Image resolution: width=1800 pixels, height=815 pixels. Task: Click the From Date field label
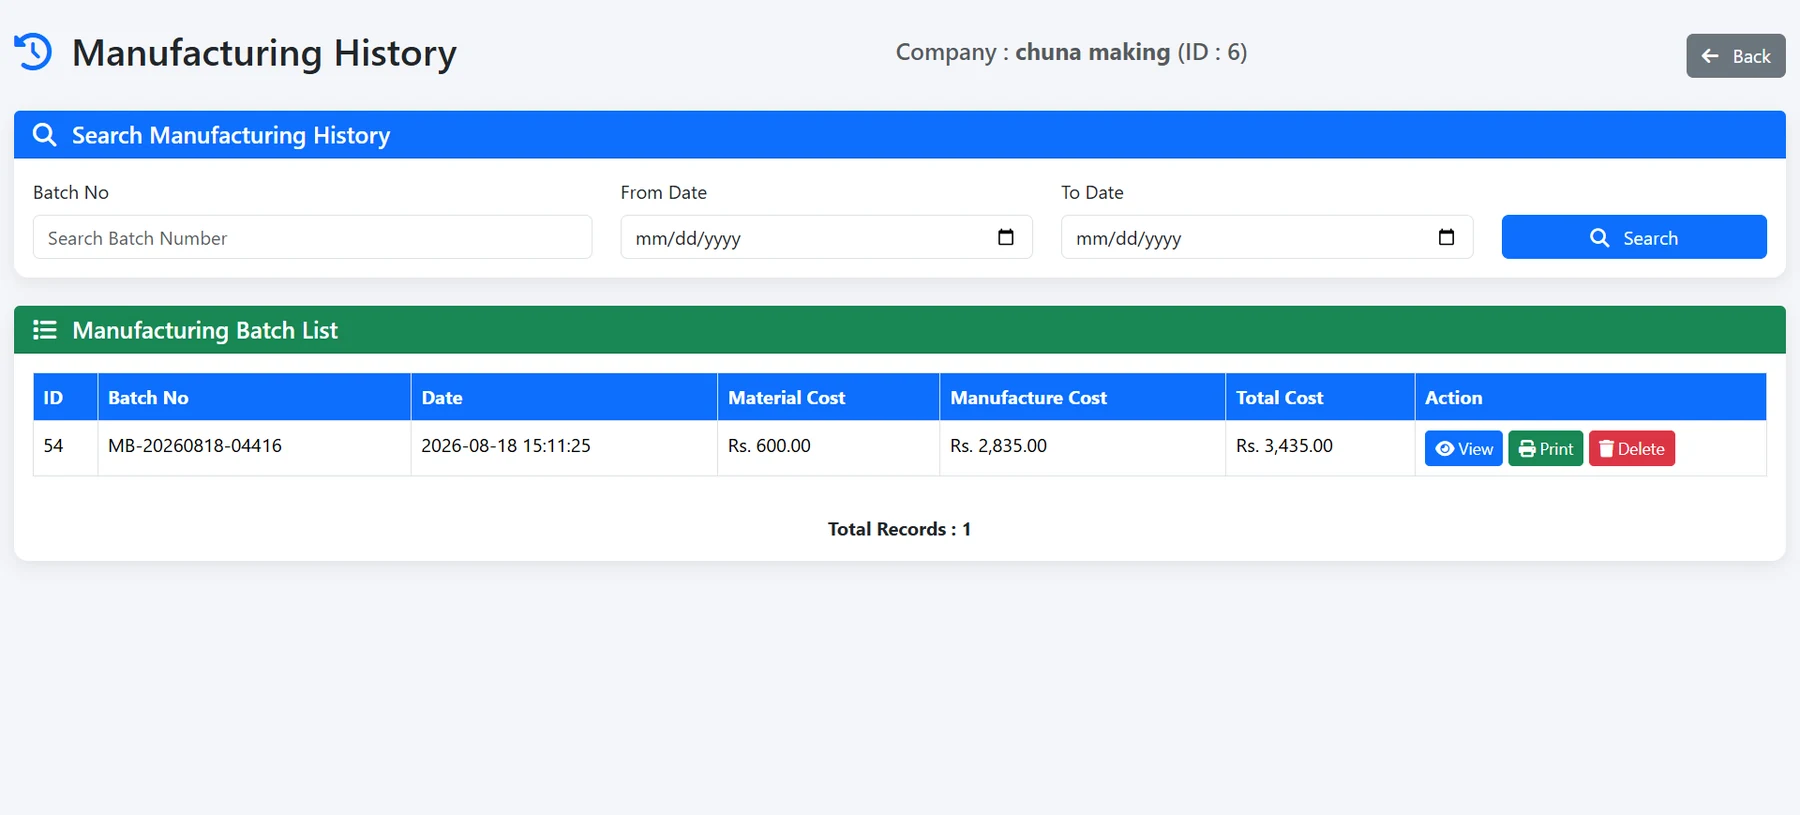[x=663, y=192]
